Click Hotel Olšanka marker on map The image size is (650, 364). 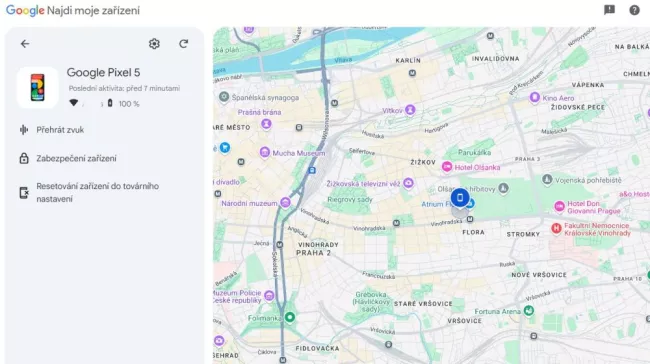(446, 167)
